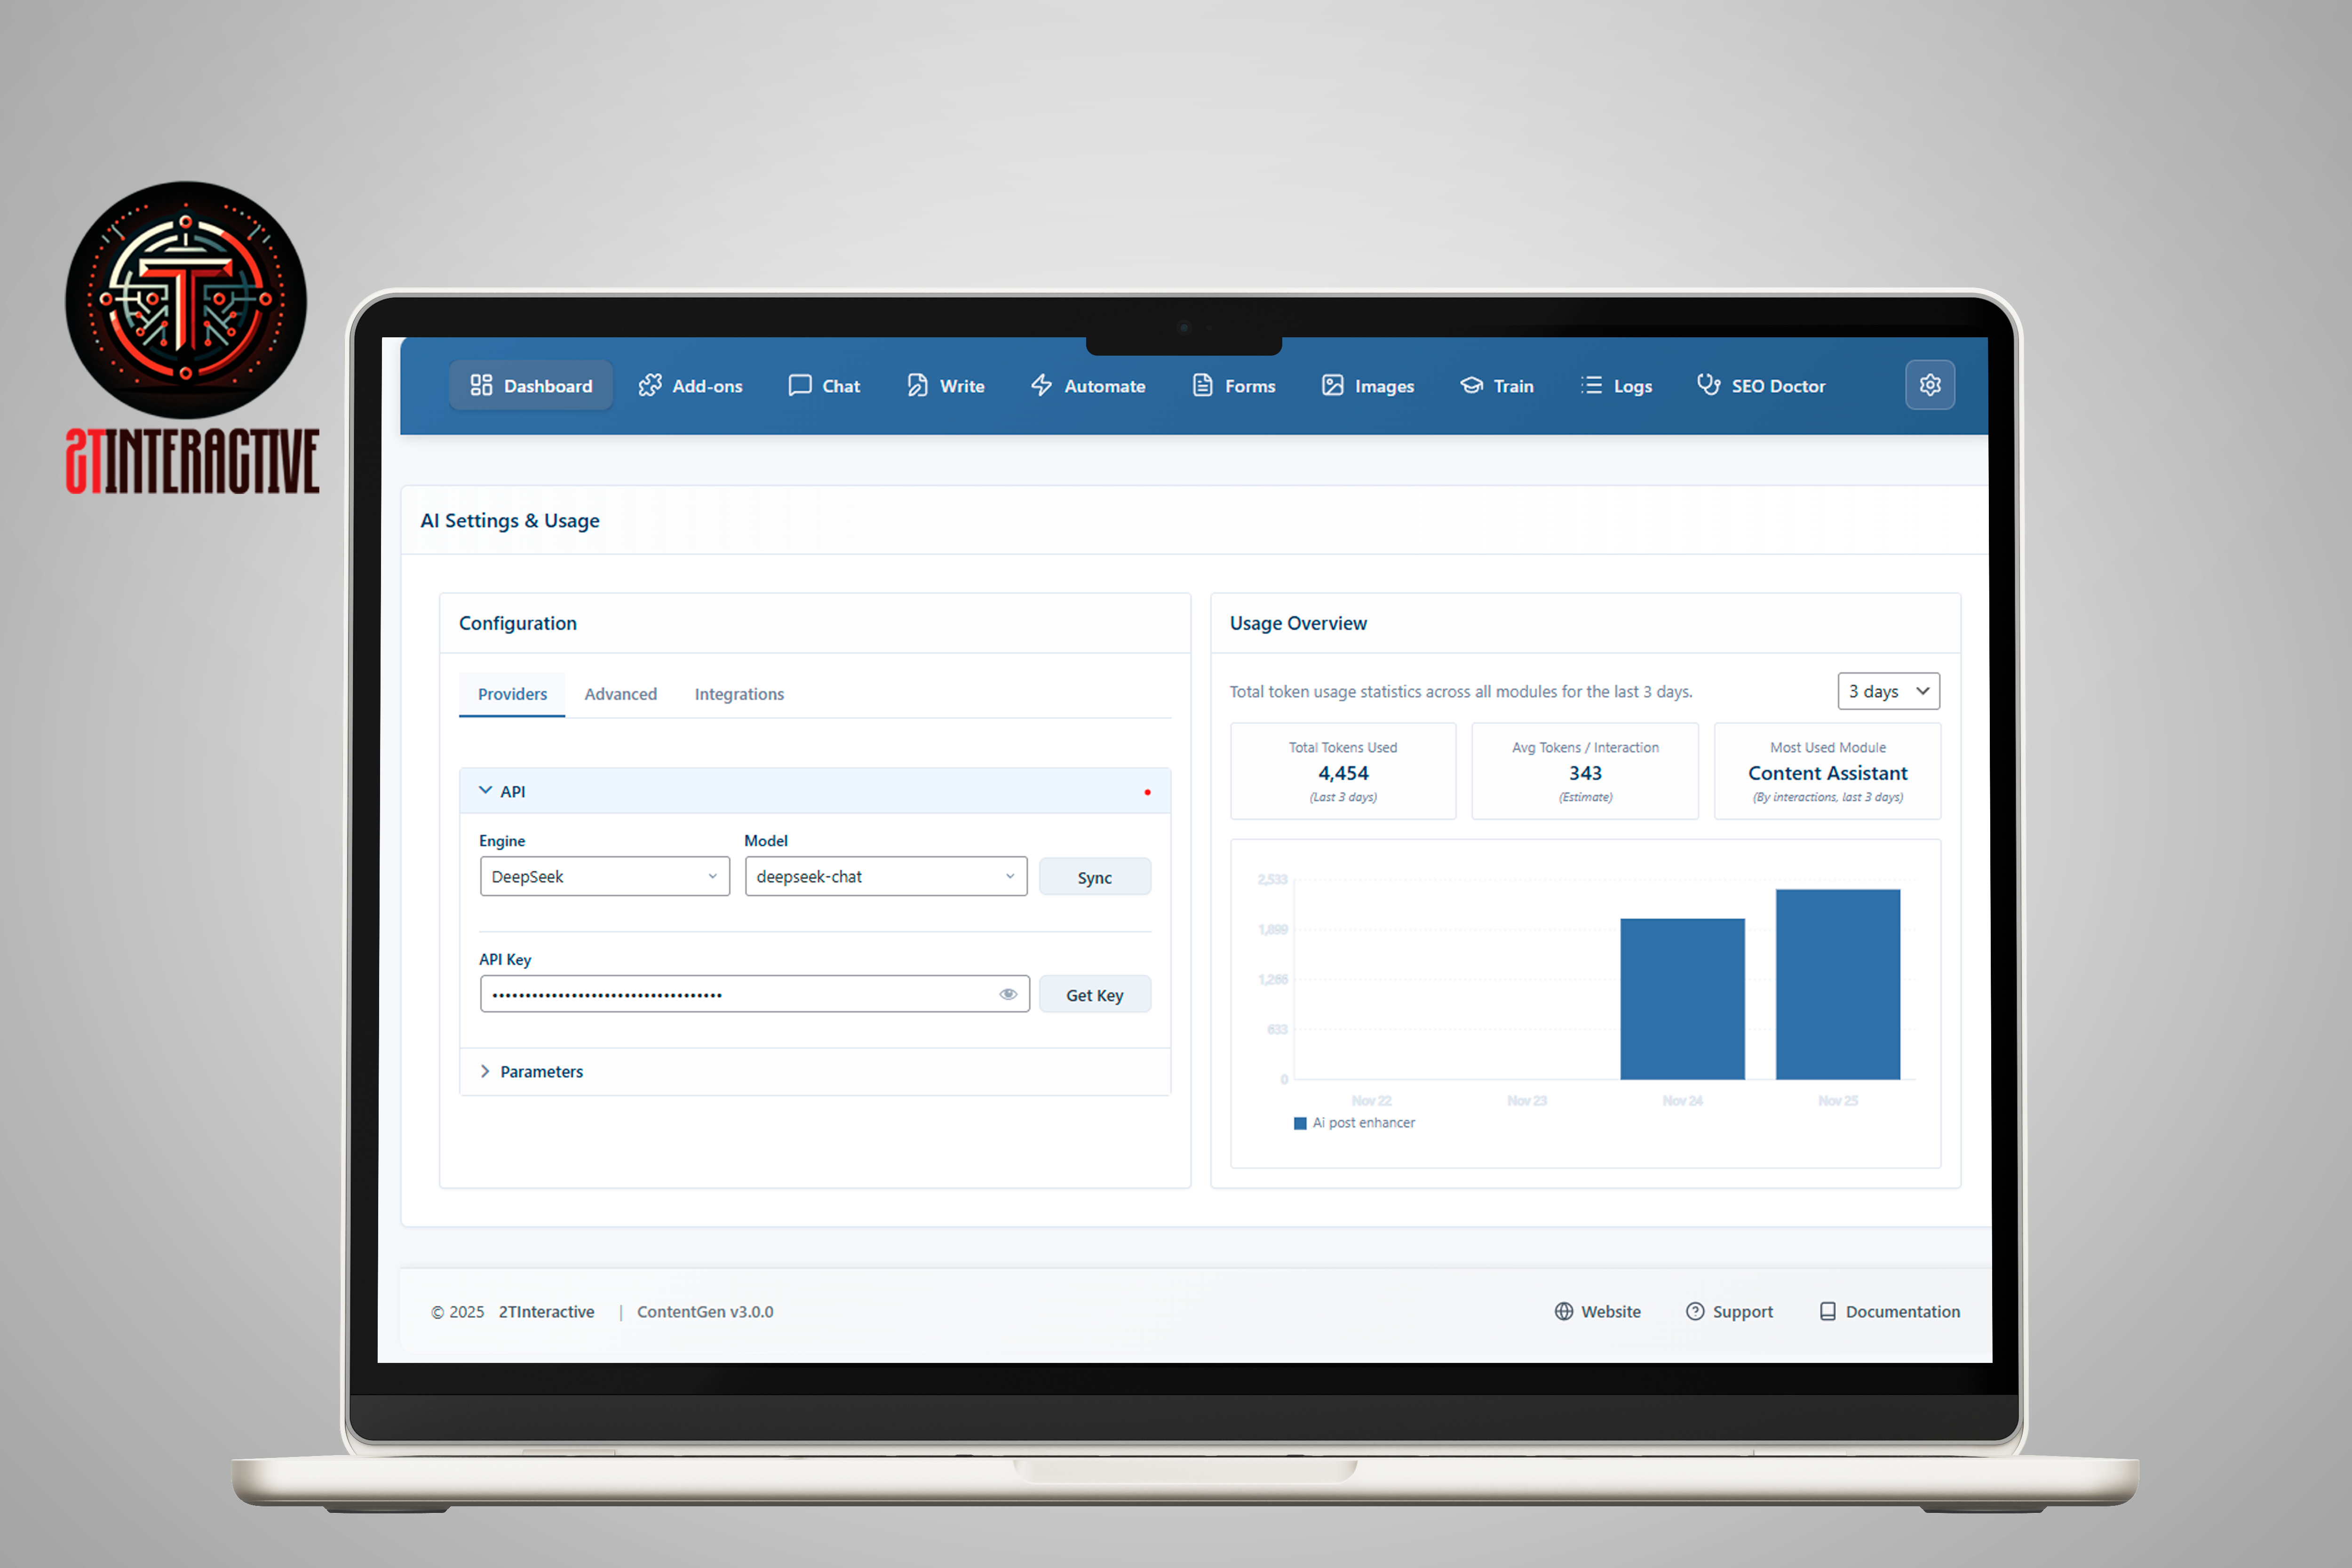Open the Engine dropdown showing DeepSeek

604,876
